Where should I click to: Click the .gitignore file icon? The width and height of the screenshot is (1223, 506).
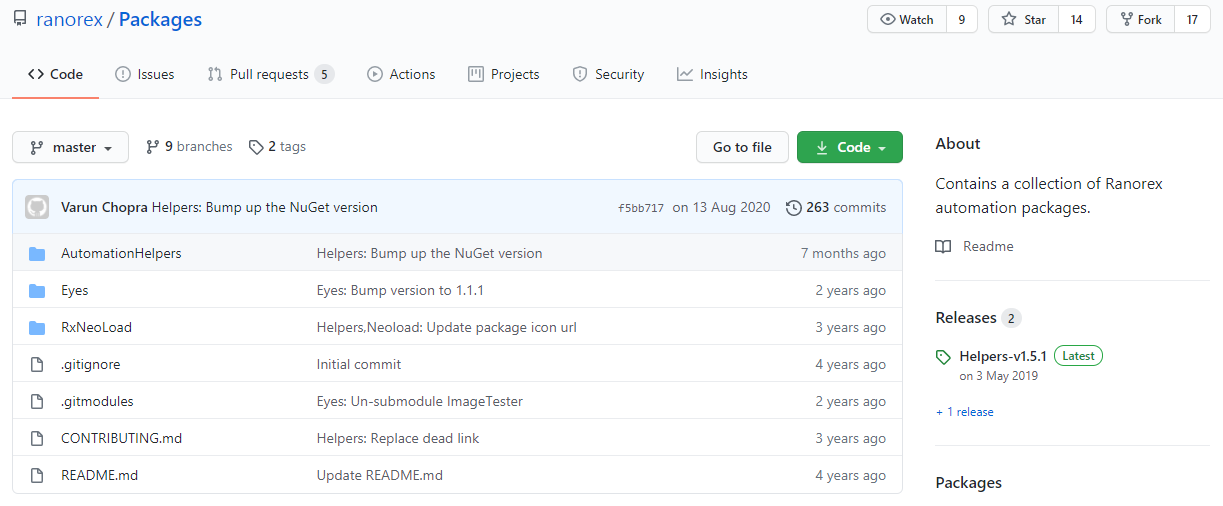[37, 364]
